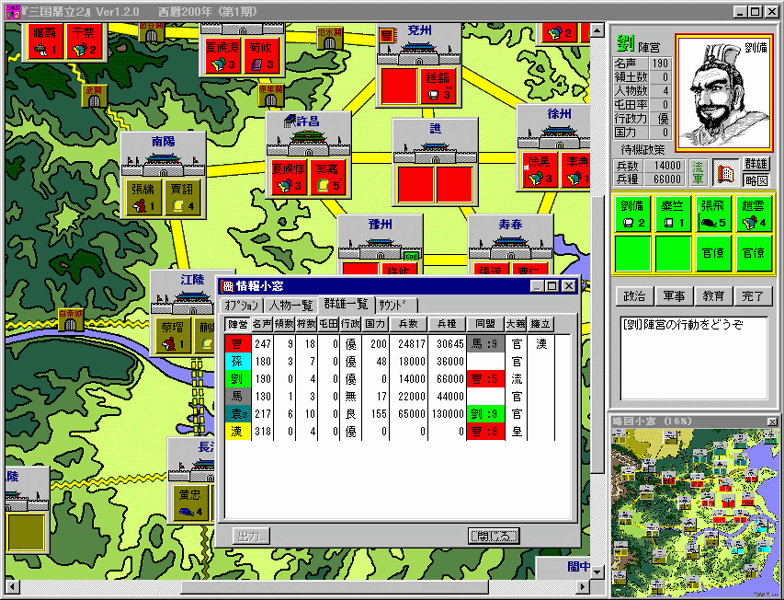This screenshot has width=784, height=600.
Task: Select the 于禁 officer card
Action: click(84, 42)
